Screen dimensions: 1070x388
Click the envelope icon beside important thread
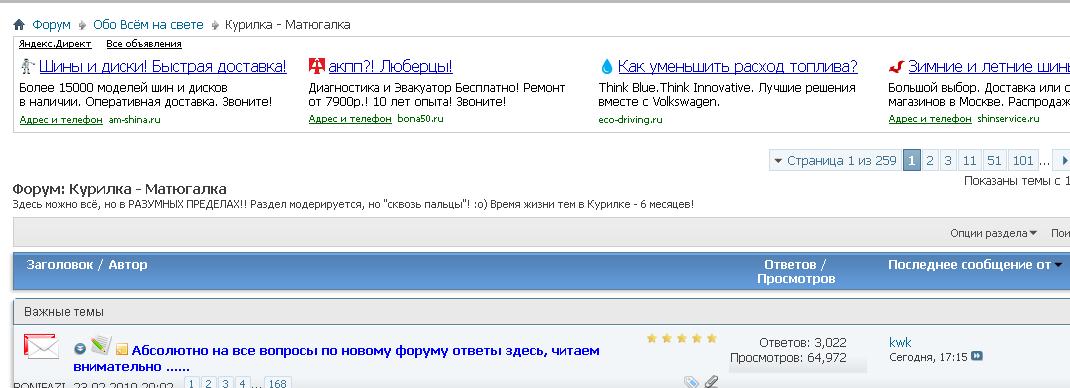tap(42, 346)
